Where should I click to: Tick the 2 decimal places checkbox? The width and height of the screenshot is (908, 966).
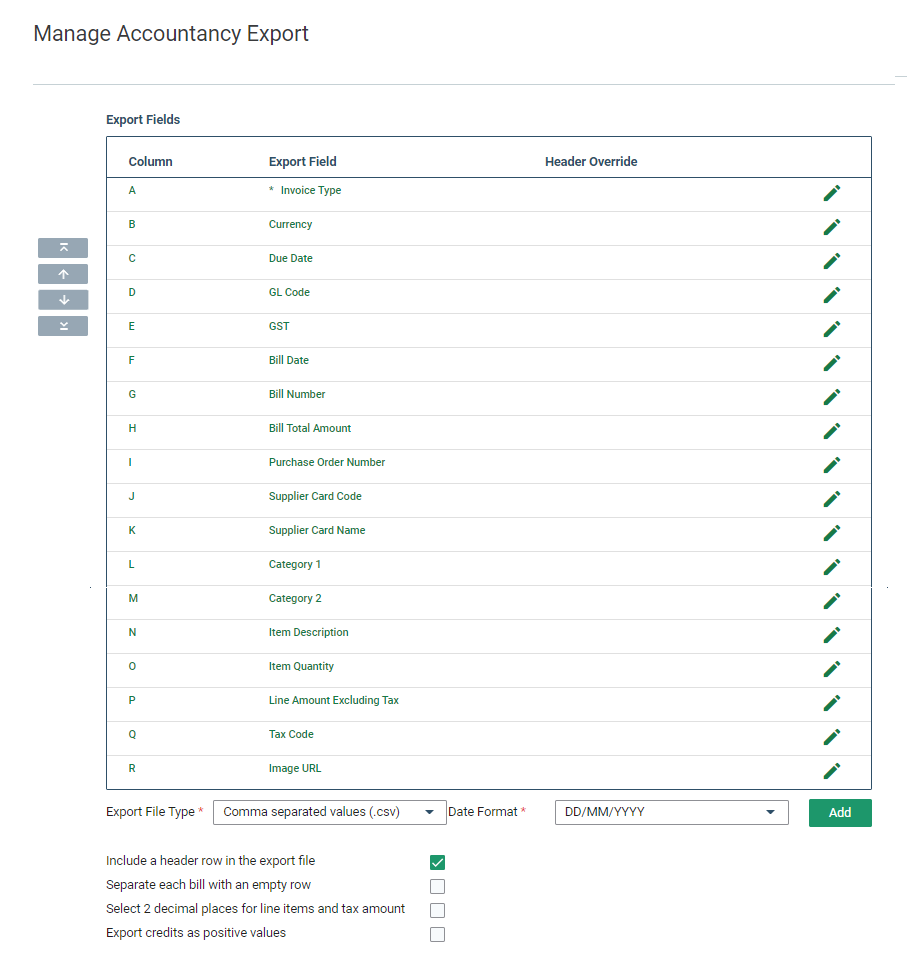437,911
